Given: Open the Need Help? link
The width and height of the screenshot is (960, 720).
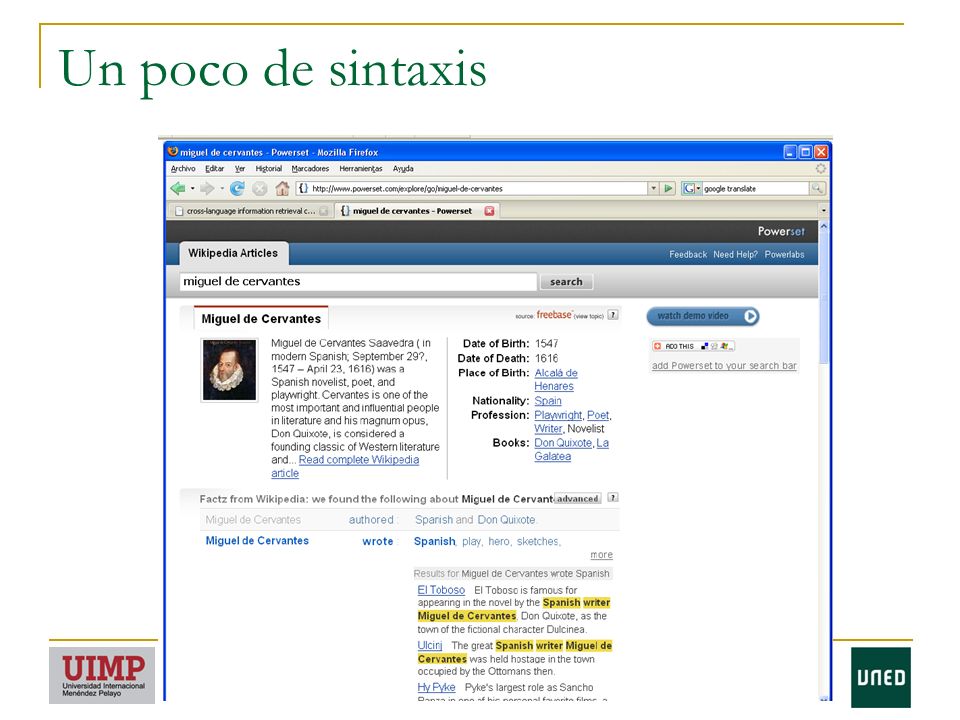Looking at the screenshot, I should pyautogui.click(x=735, y=254).
